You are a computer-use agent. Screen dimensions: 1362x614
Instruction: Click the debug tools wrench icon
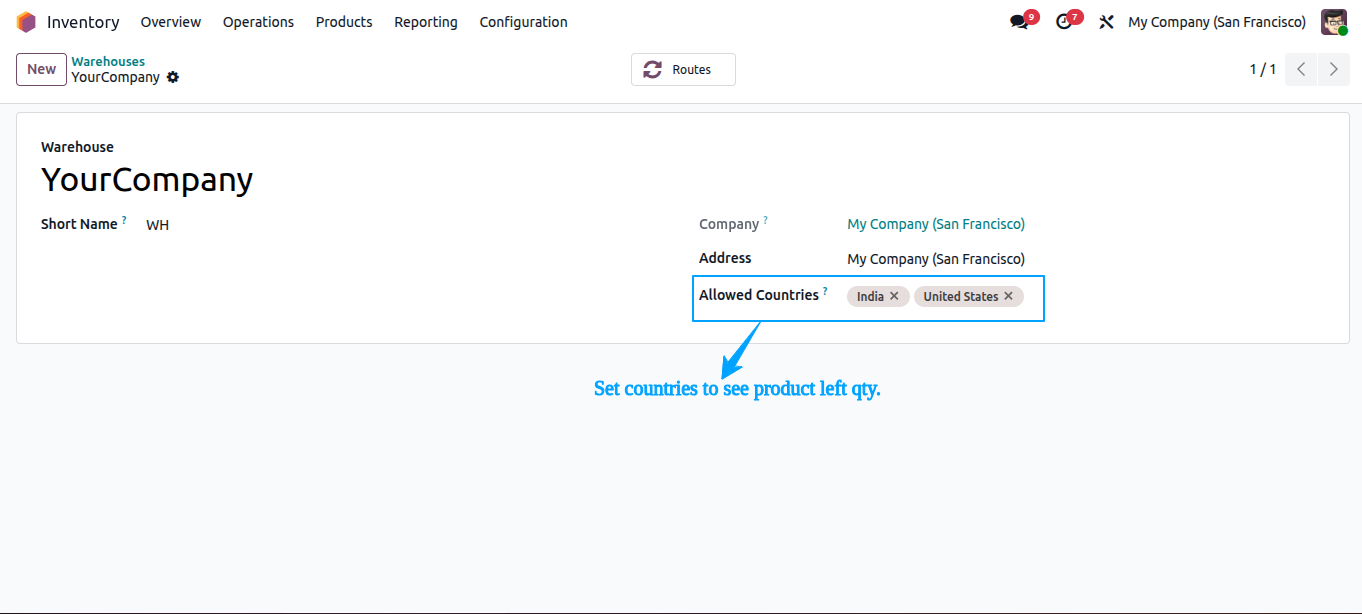[1106, 22]
